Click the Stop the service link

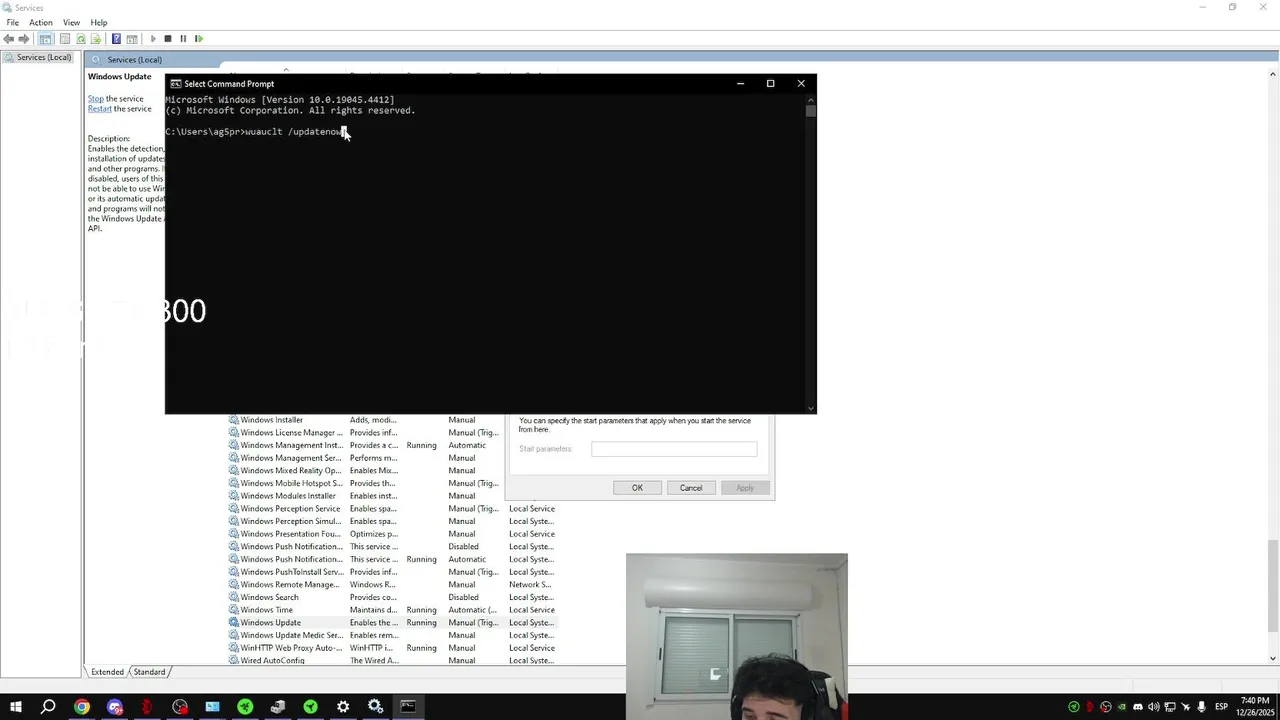point(96,99)
